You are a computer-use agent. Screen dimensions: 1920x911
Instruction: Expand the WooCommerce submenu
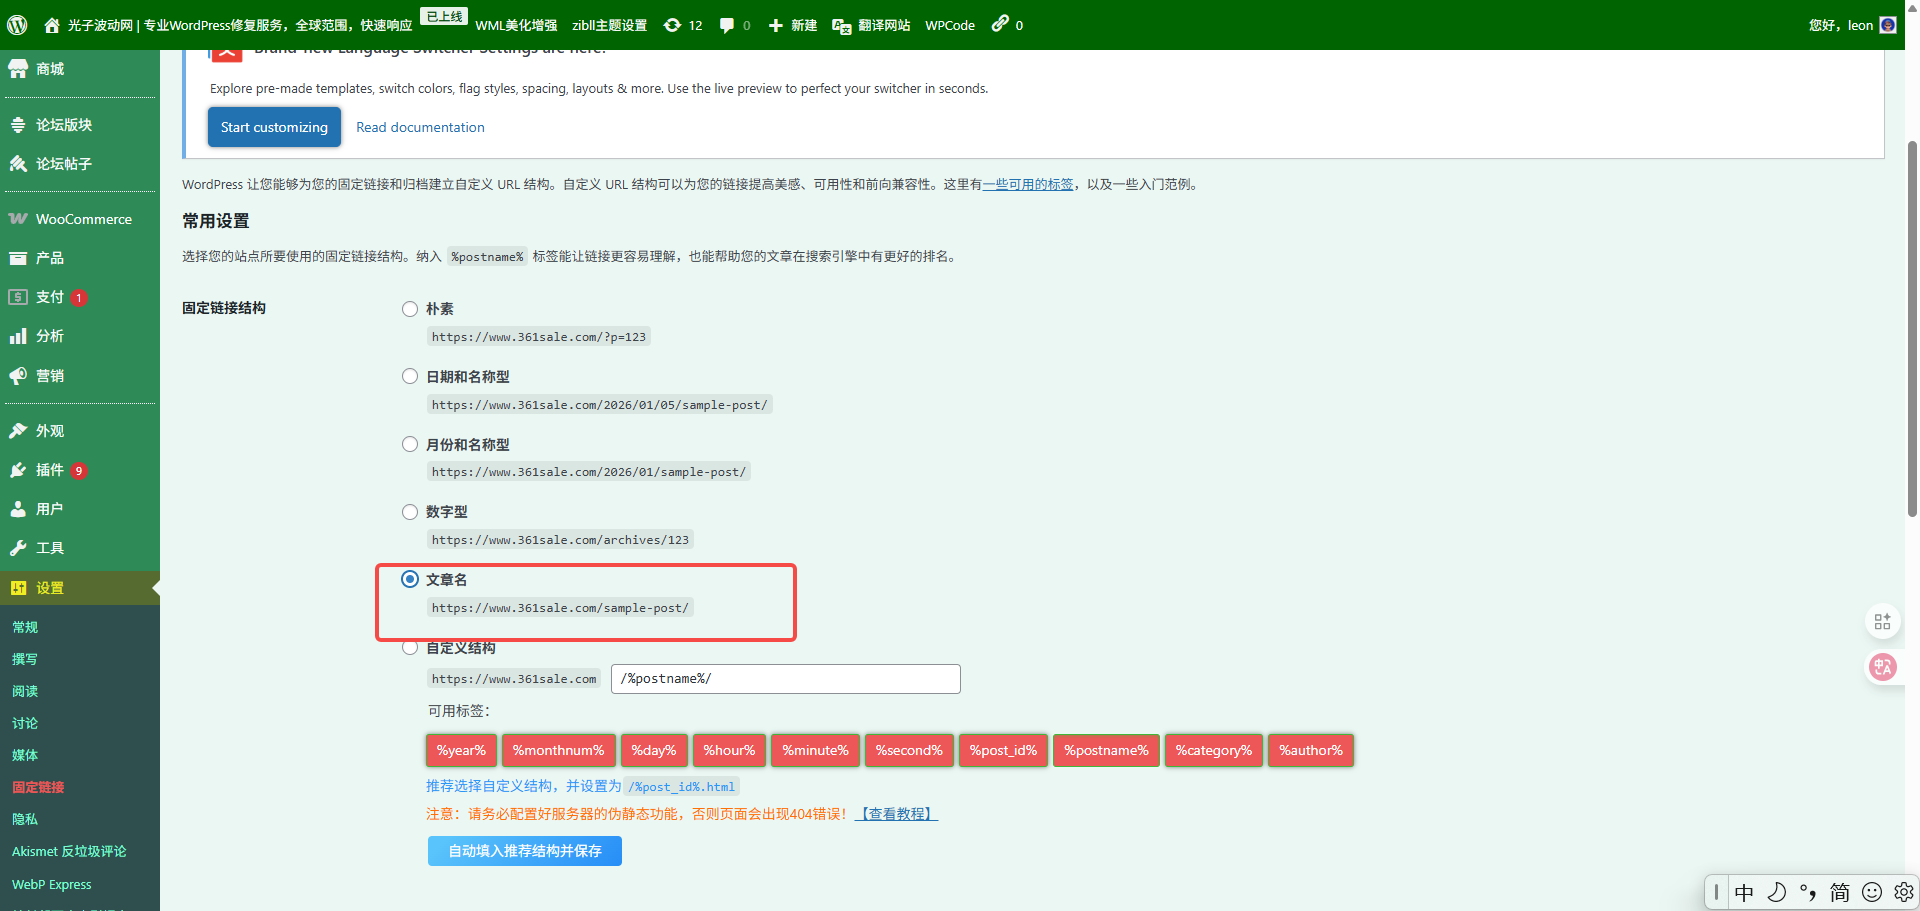(x=80, y=218)
